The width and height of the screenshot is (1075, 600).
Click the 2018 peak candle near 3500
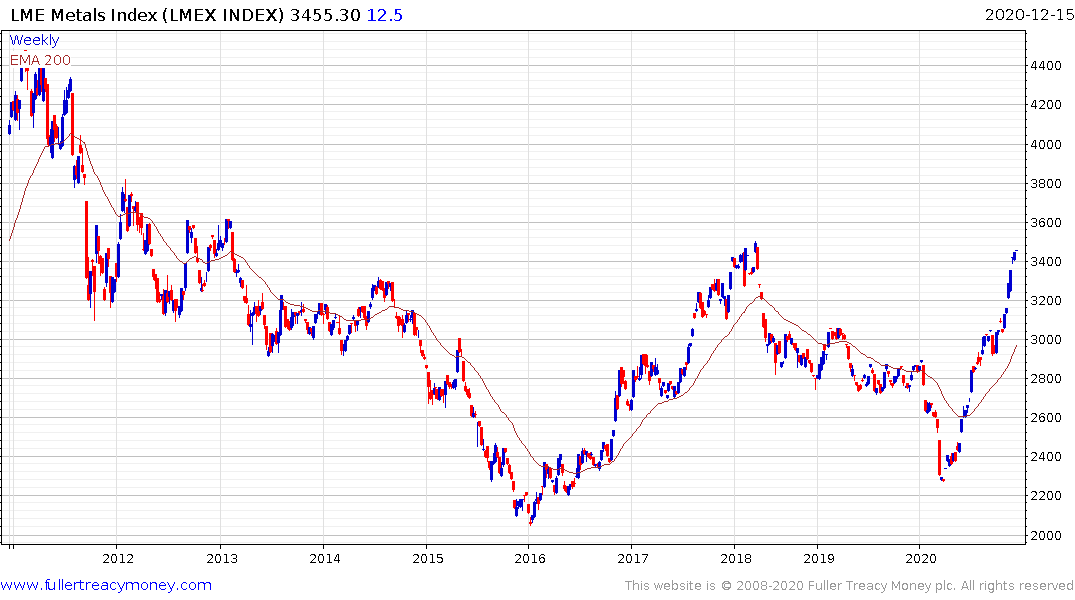tap(755, 248)
